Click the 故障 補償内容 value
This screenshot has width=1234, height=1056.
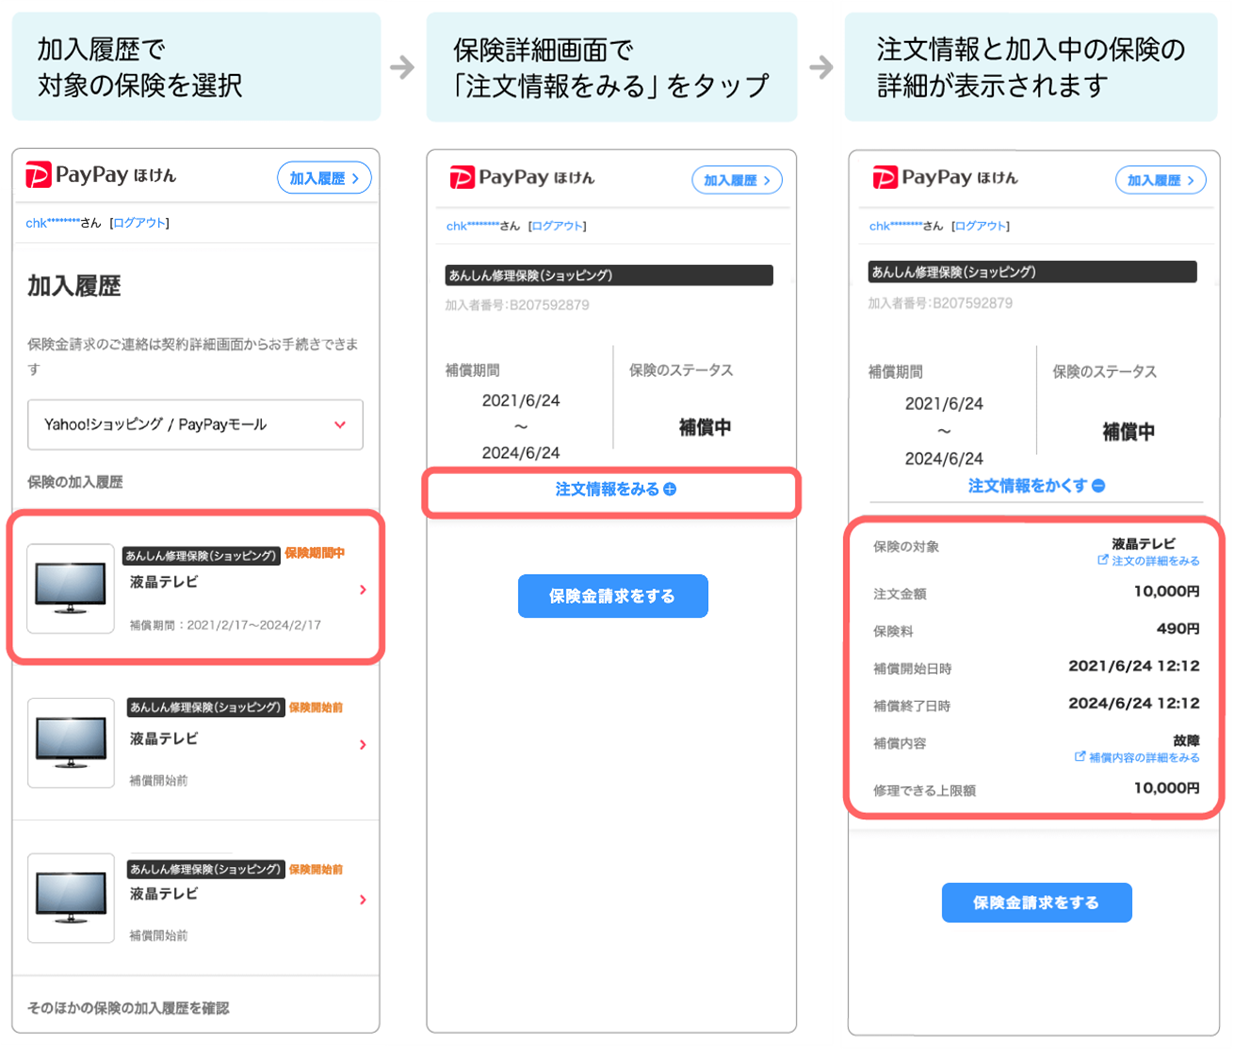point(1186,741)
